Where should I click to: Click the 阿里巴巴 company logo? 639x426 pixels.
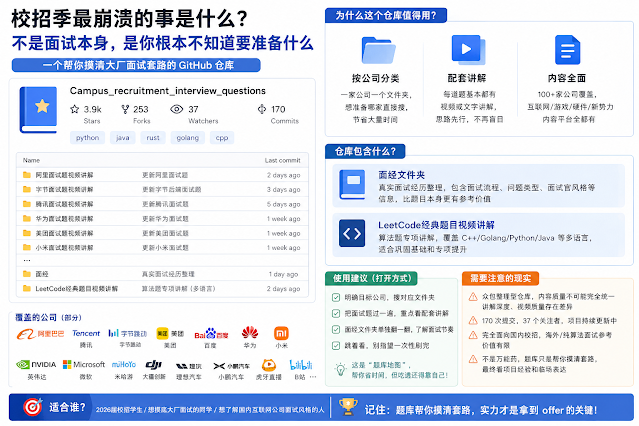click(40, 334)
